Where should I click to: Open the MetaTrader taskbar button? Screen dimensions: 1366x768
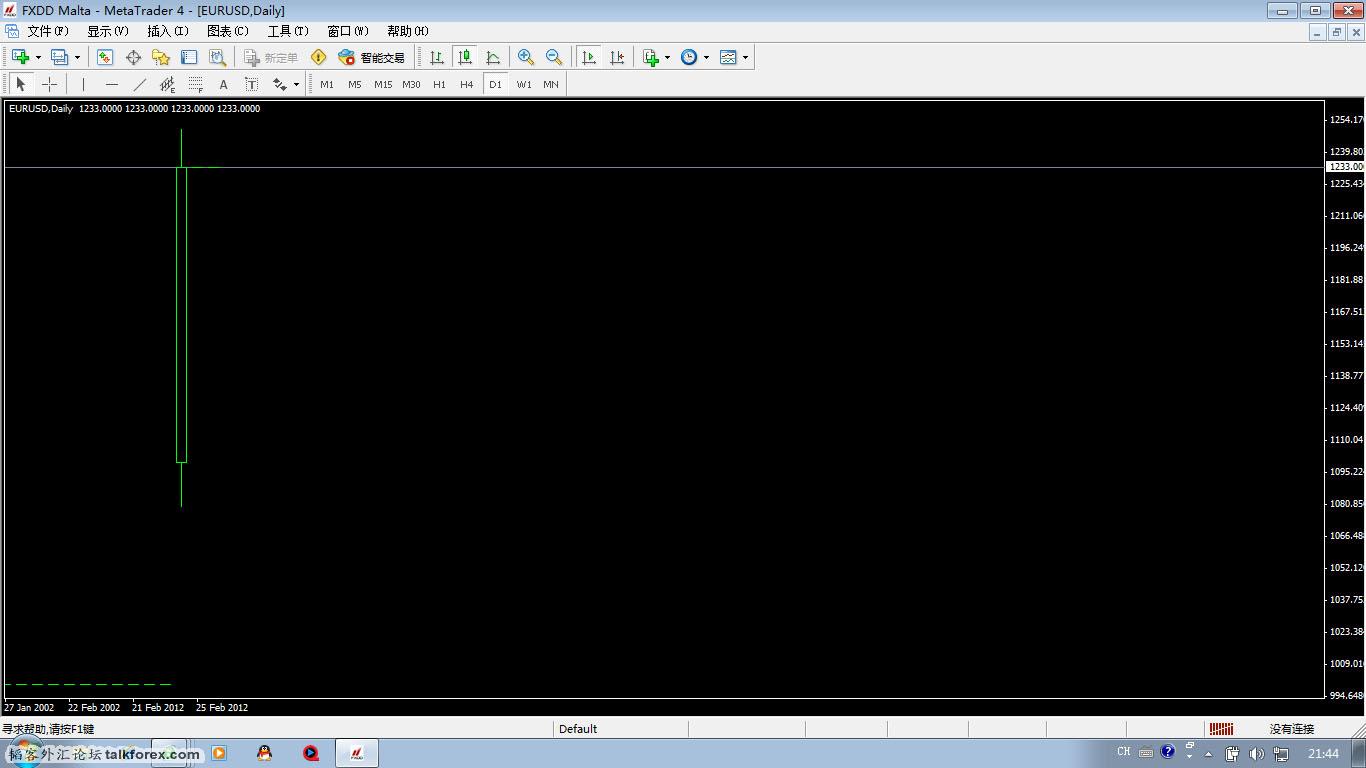coord(357,753)
